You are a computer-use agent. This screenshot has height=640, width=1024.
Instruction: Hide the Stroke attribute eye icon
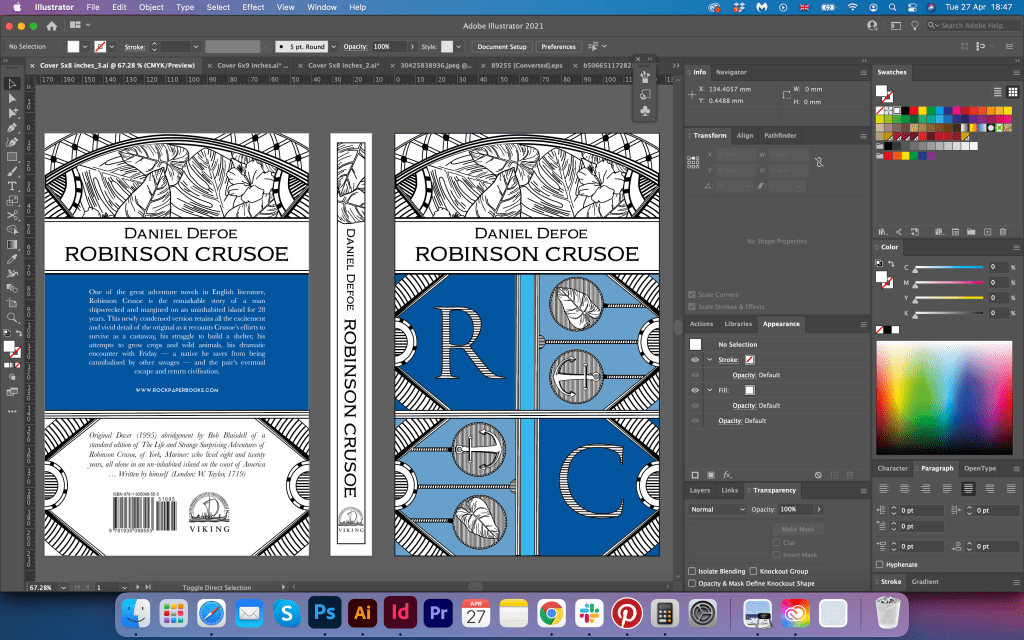coord(695,359)
